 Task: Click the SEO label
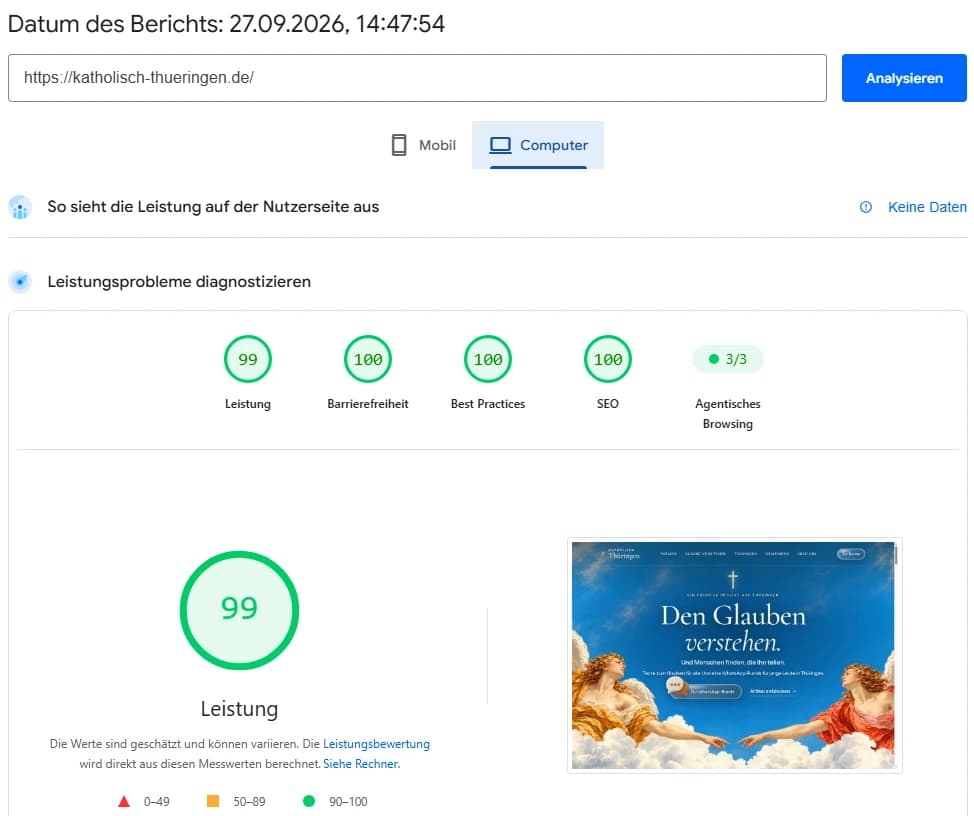tap(608, 404)
